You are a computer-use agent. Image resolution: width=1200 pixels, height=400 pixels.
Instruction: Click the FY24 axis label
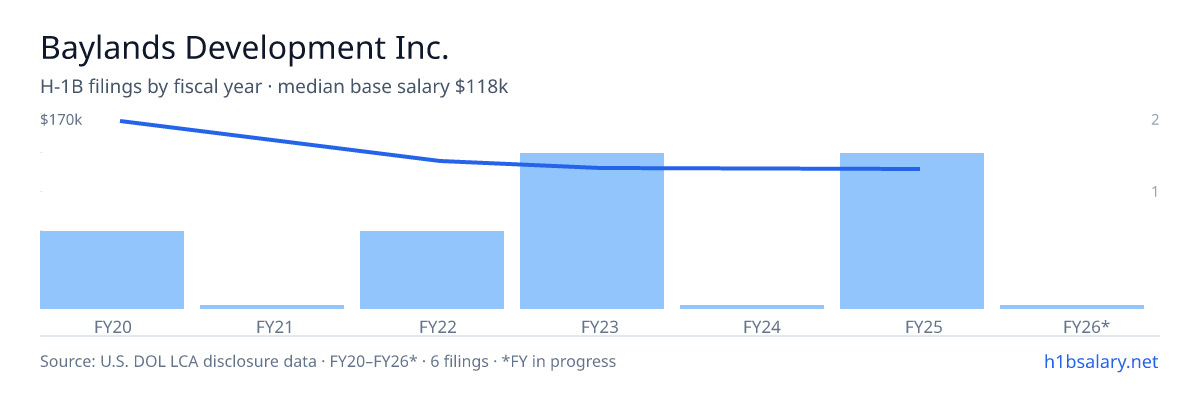[x=752, y=326]
